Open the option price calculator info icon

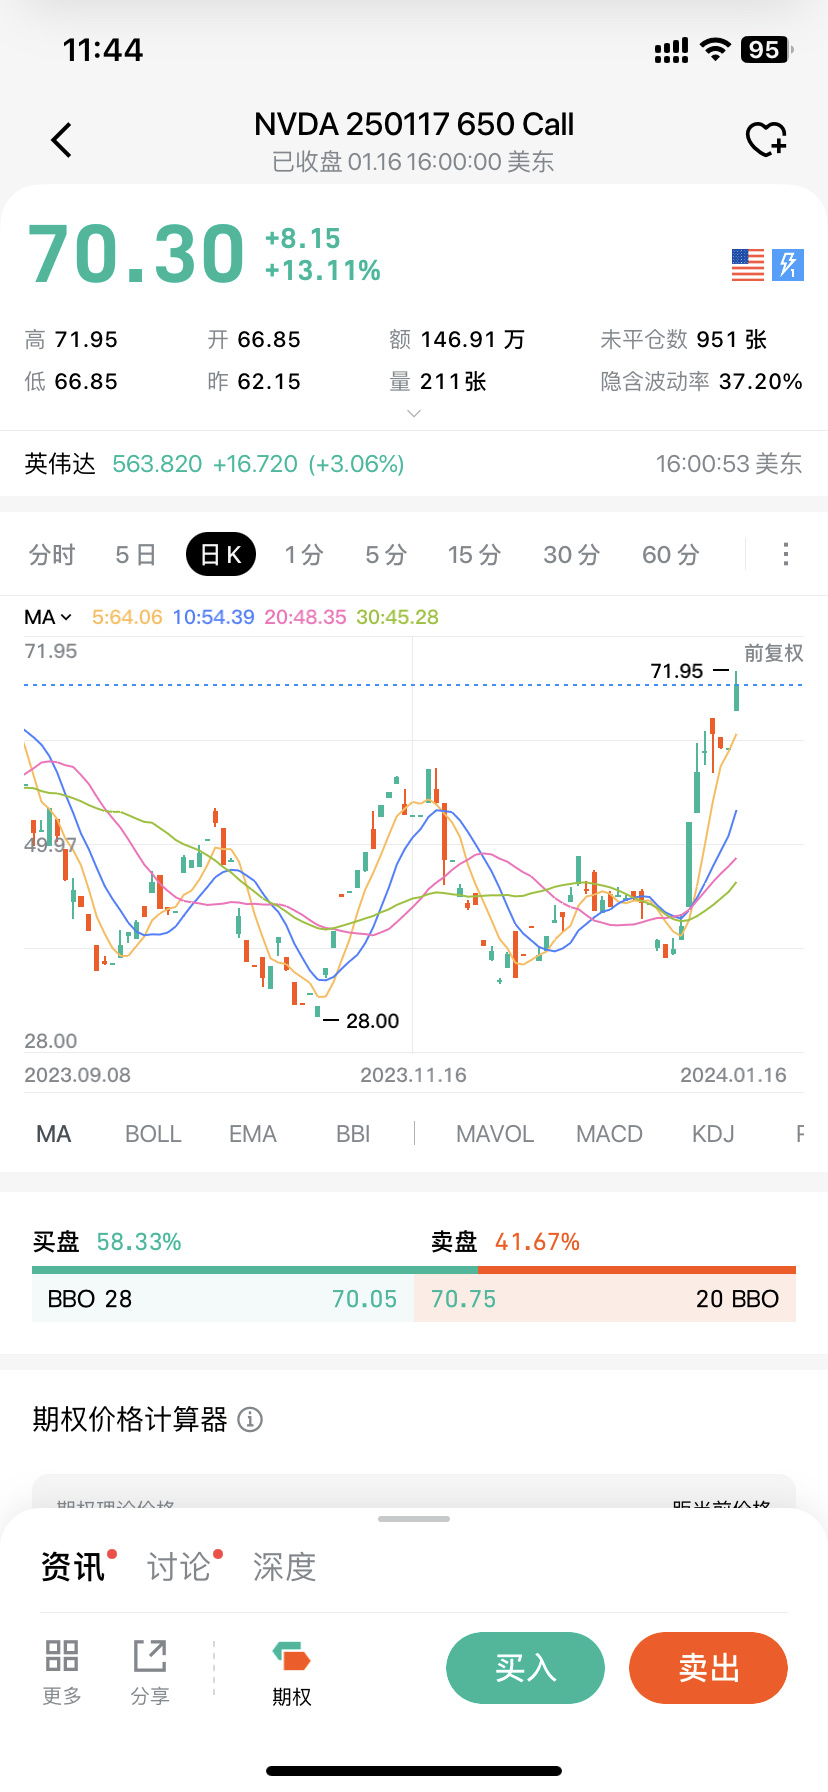(250, 1419)
